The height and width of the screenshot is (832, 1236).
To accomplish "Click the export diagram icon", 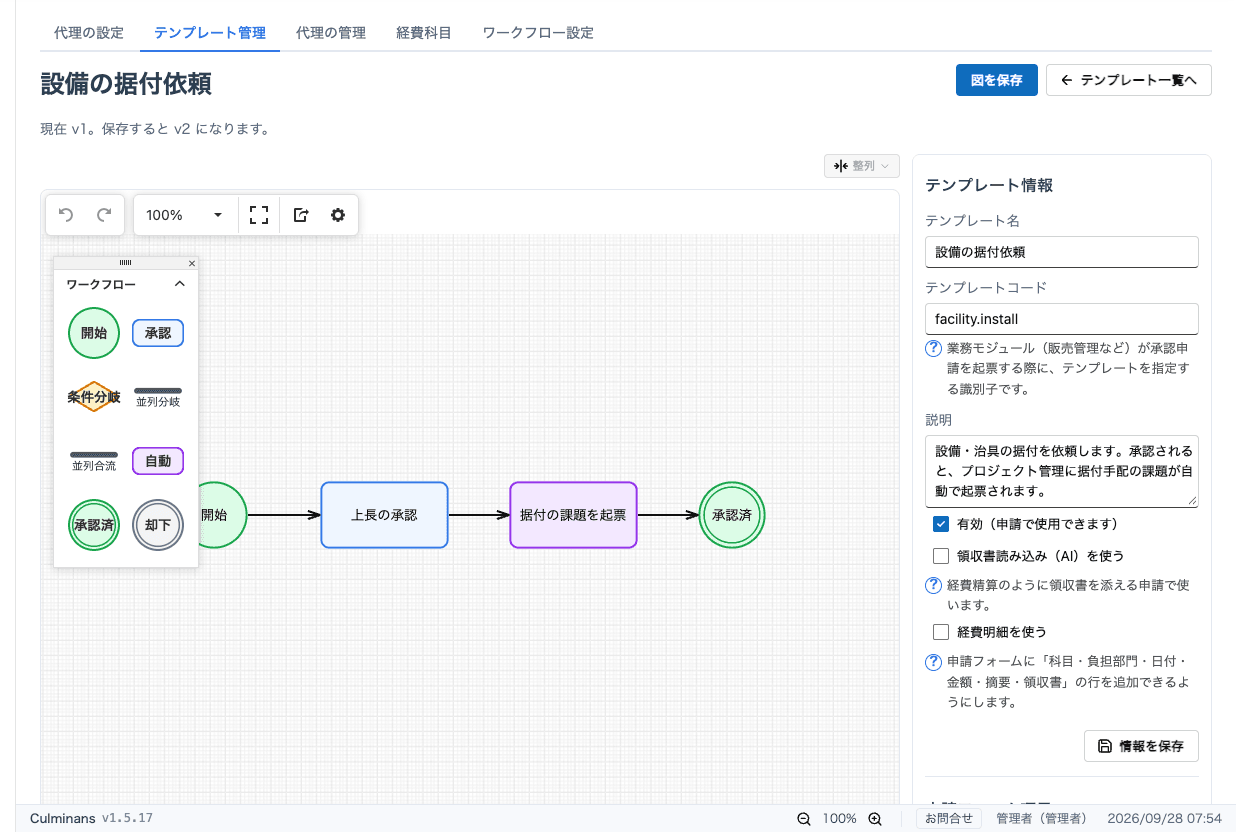I will point(301,215).
